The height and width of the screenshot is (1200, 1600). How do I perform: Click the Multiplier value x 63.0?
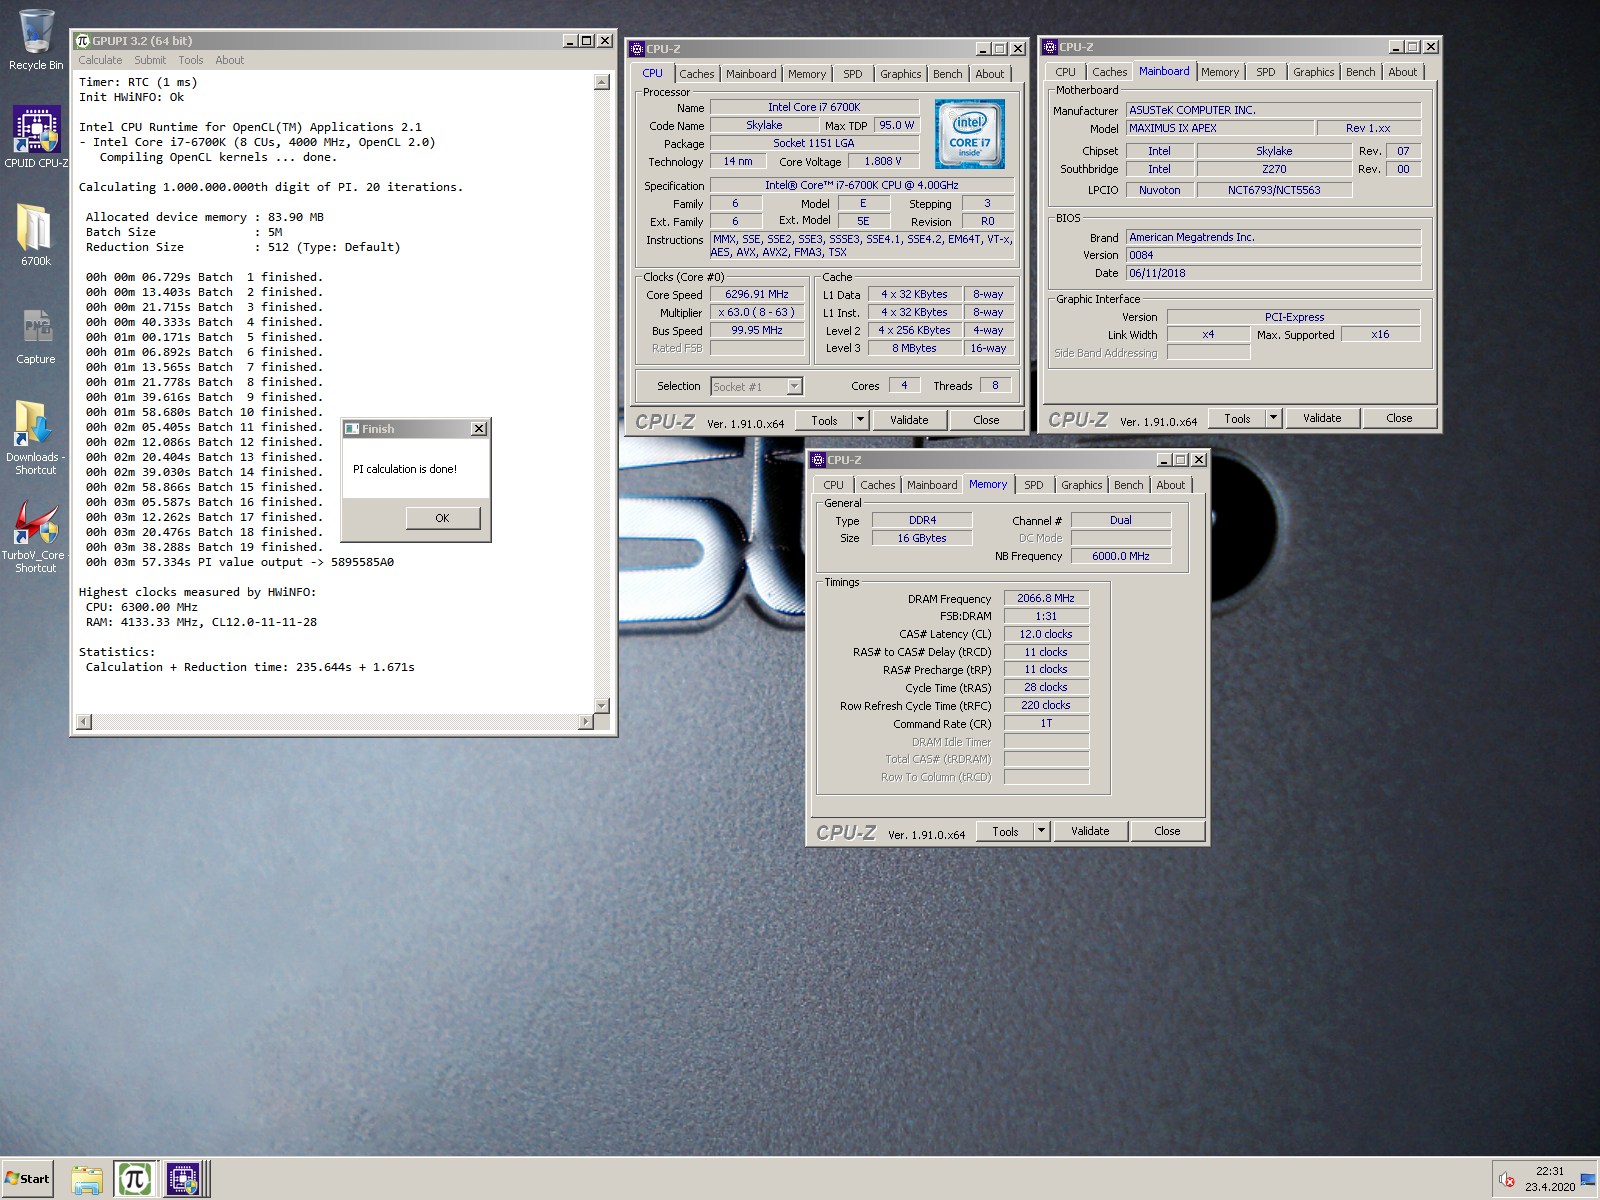(757, 312)
